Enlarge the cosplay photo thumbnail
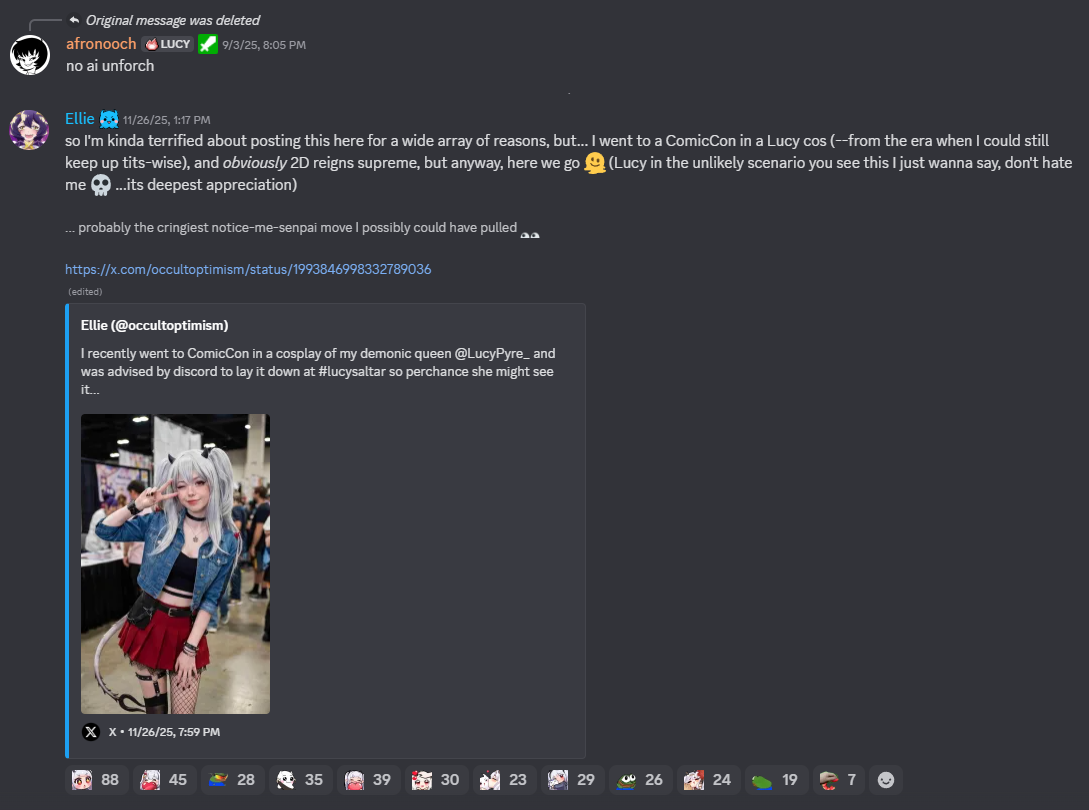The image size is (1089, 810). (175, 563)
